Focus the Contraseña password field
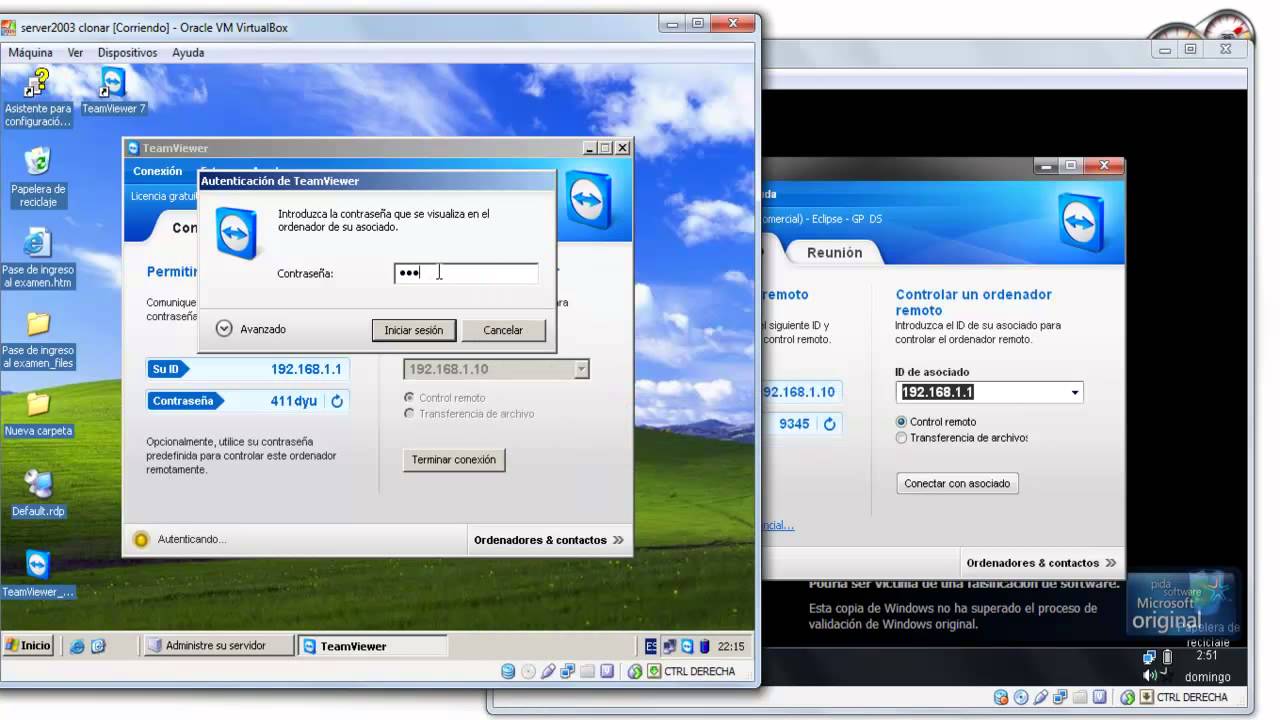 point(466,273)
